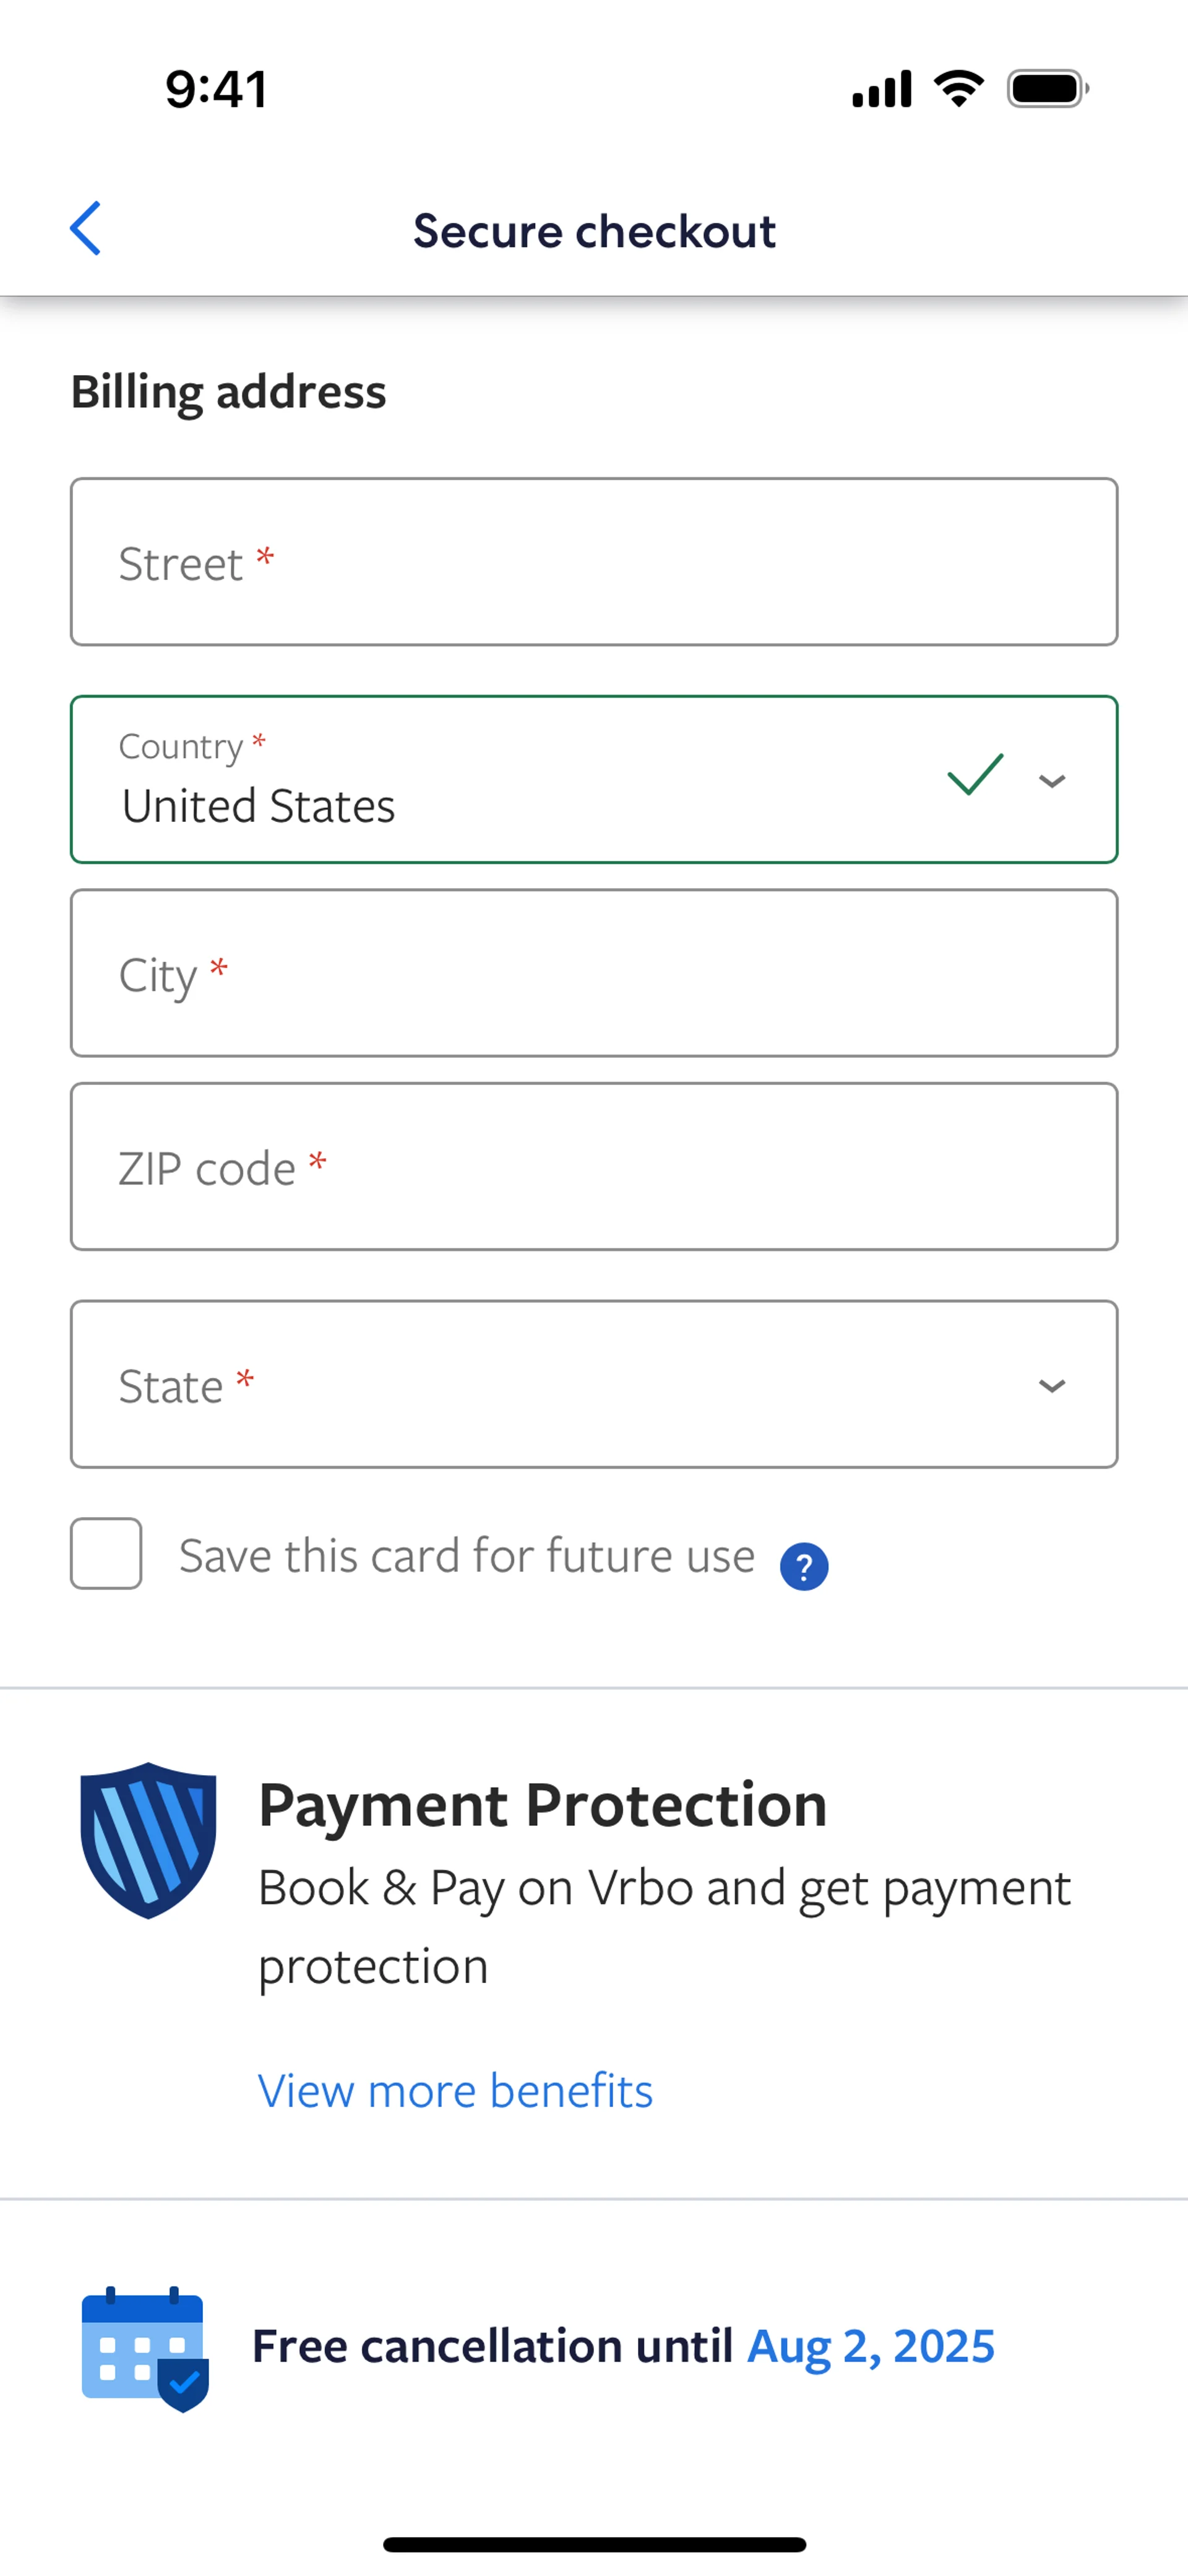Viewport: 1188px width, 2576px height.
Task: Tap the Aug 2, 2025 cancellation date
Action: (x=871, y=2346)
